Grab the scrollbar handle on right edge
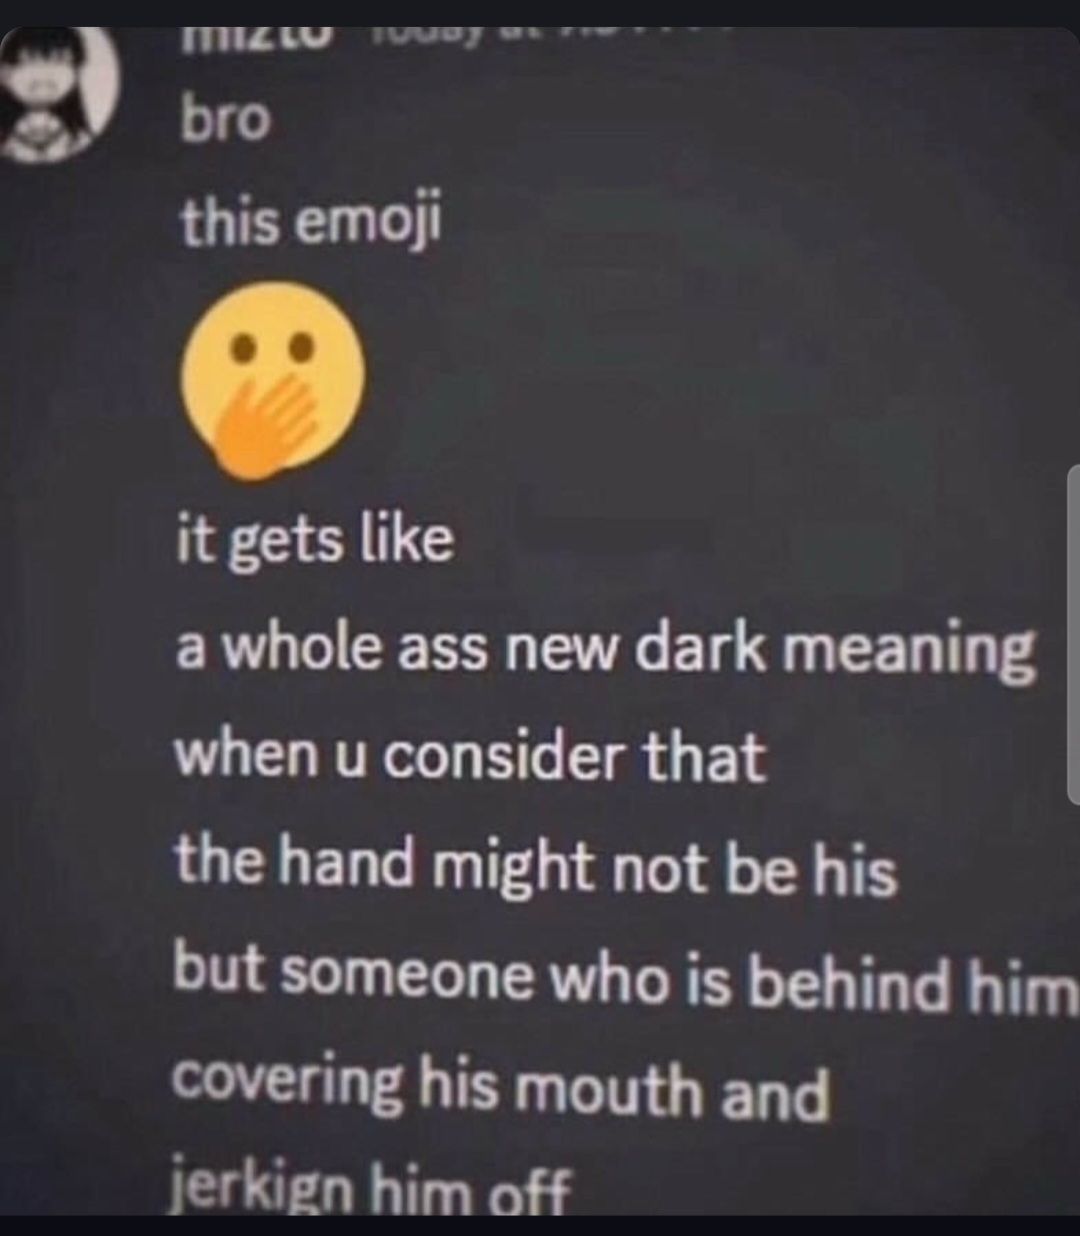 coord(1073,635)
